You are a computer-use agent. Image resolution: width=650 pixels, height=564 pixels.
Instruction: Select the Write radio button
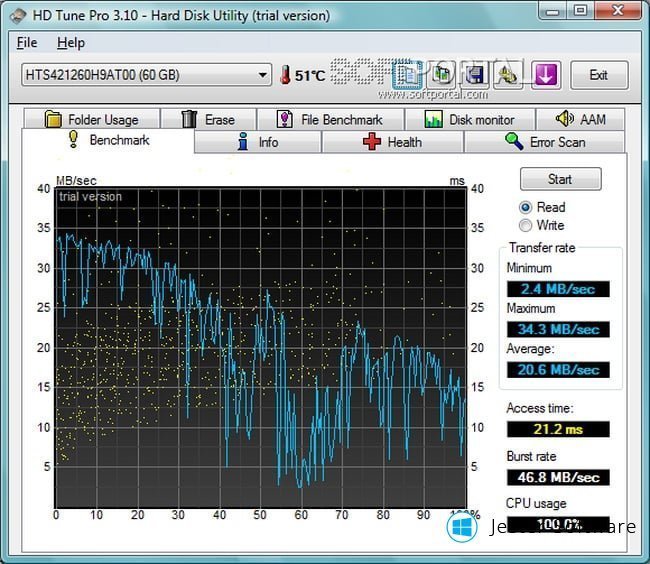point(525,225)
